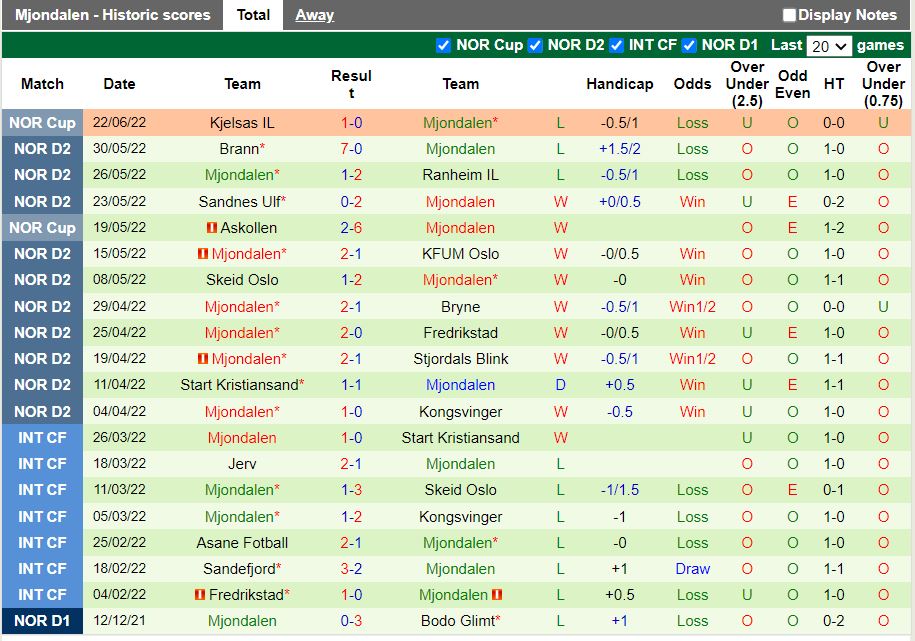
Task: Click the HT column header
Action: (834, 84)
